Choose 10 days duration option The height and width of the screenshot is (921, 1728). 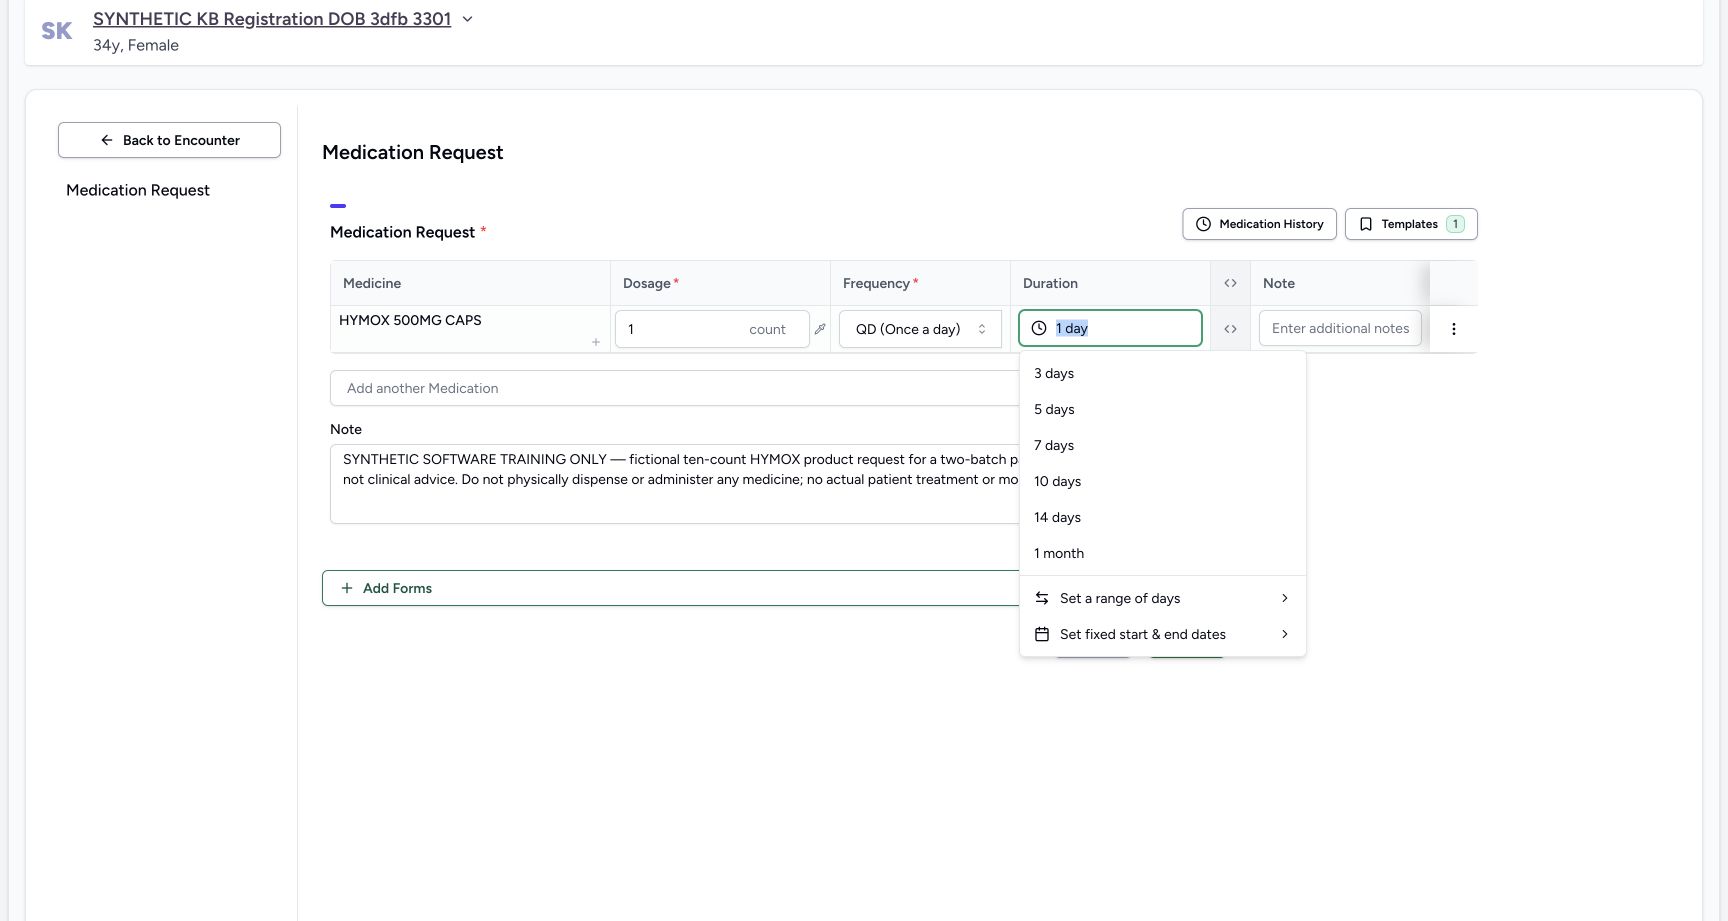click(x=1163, y=481)
